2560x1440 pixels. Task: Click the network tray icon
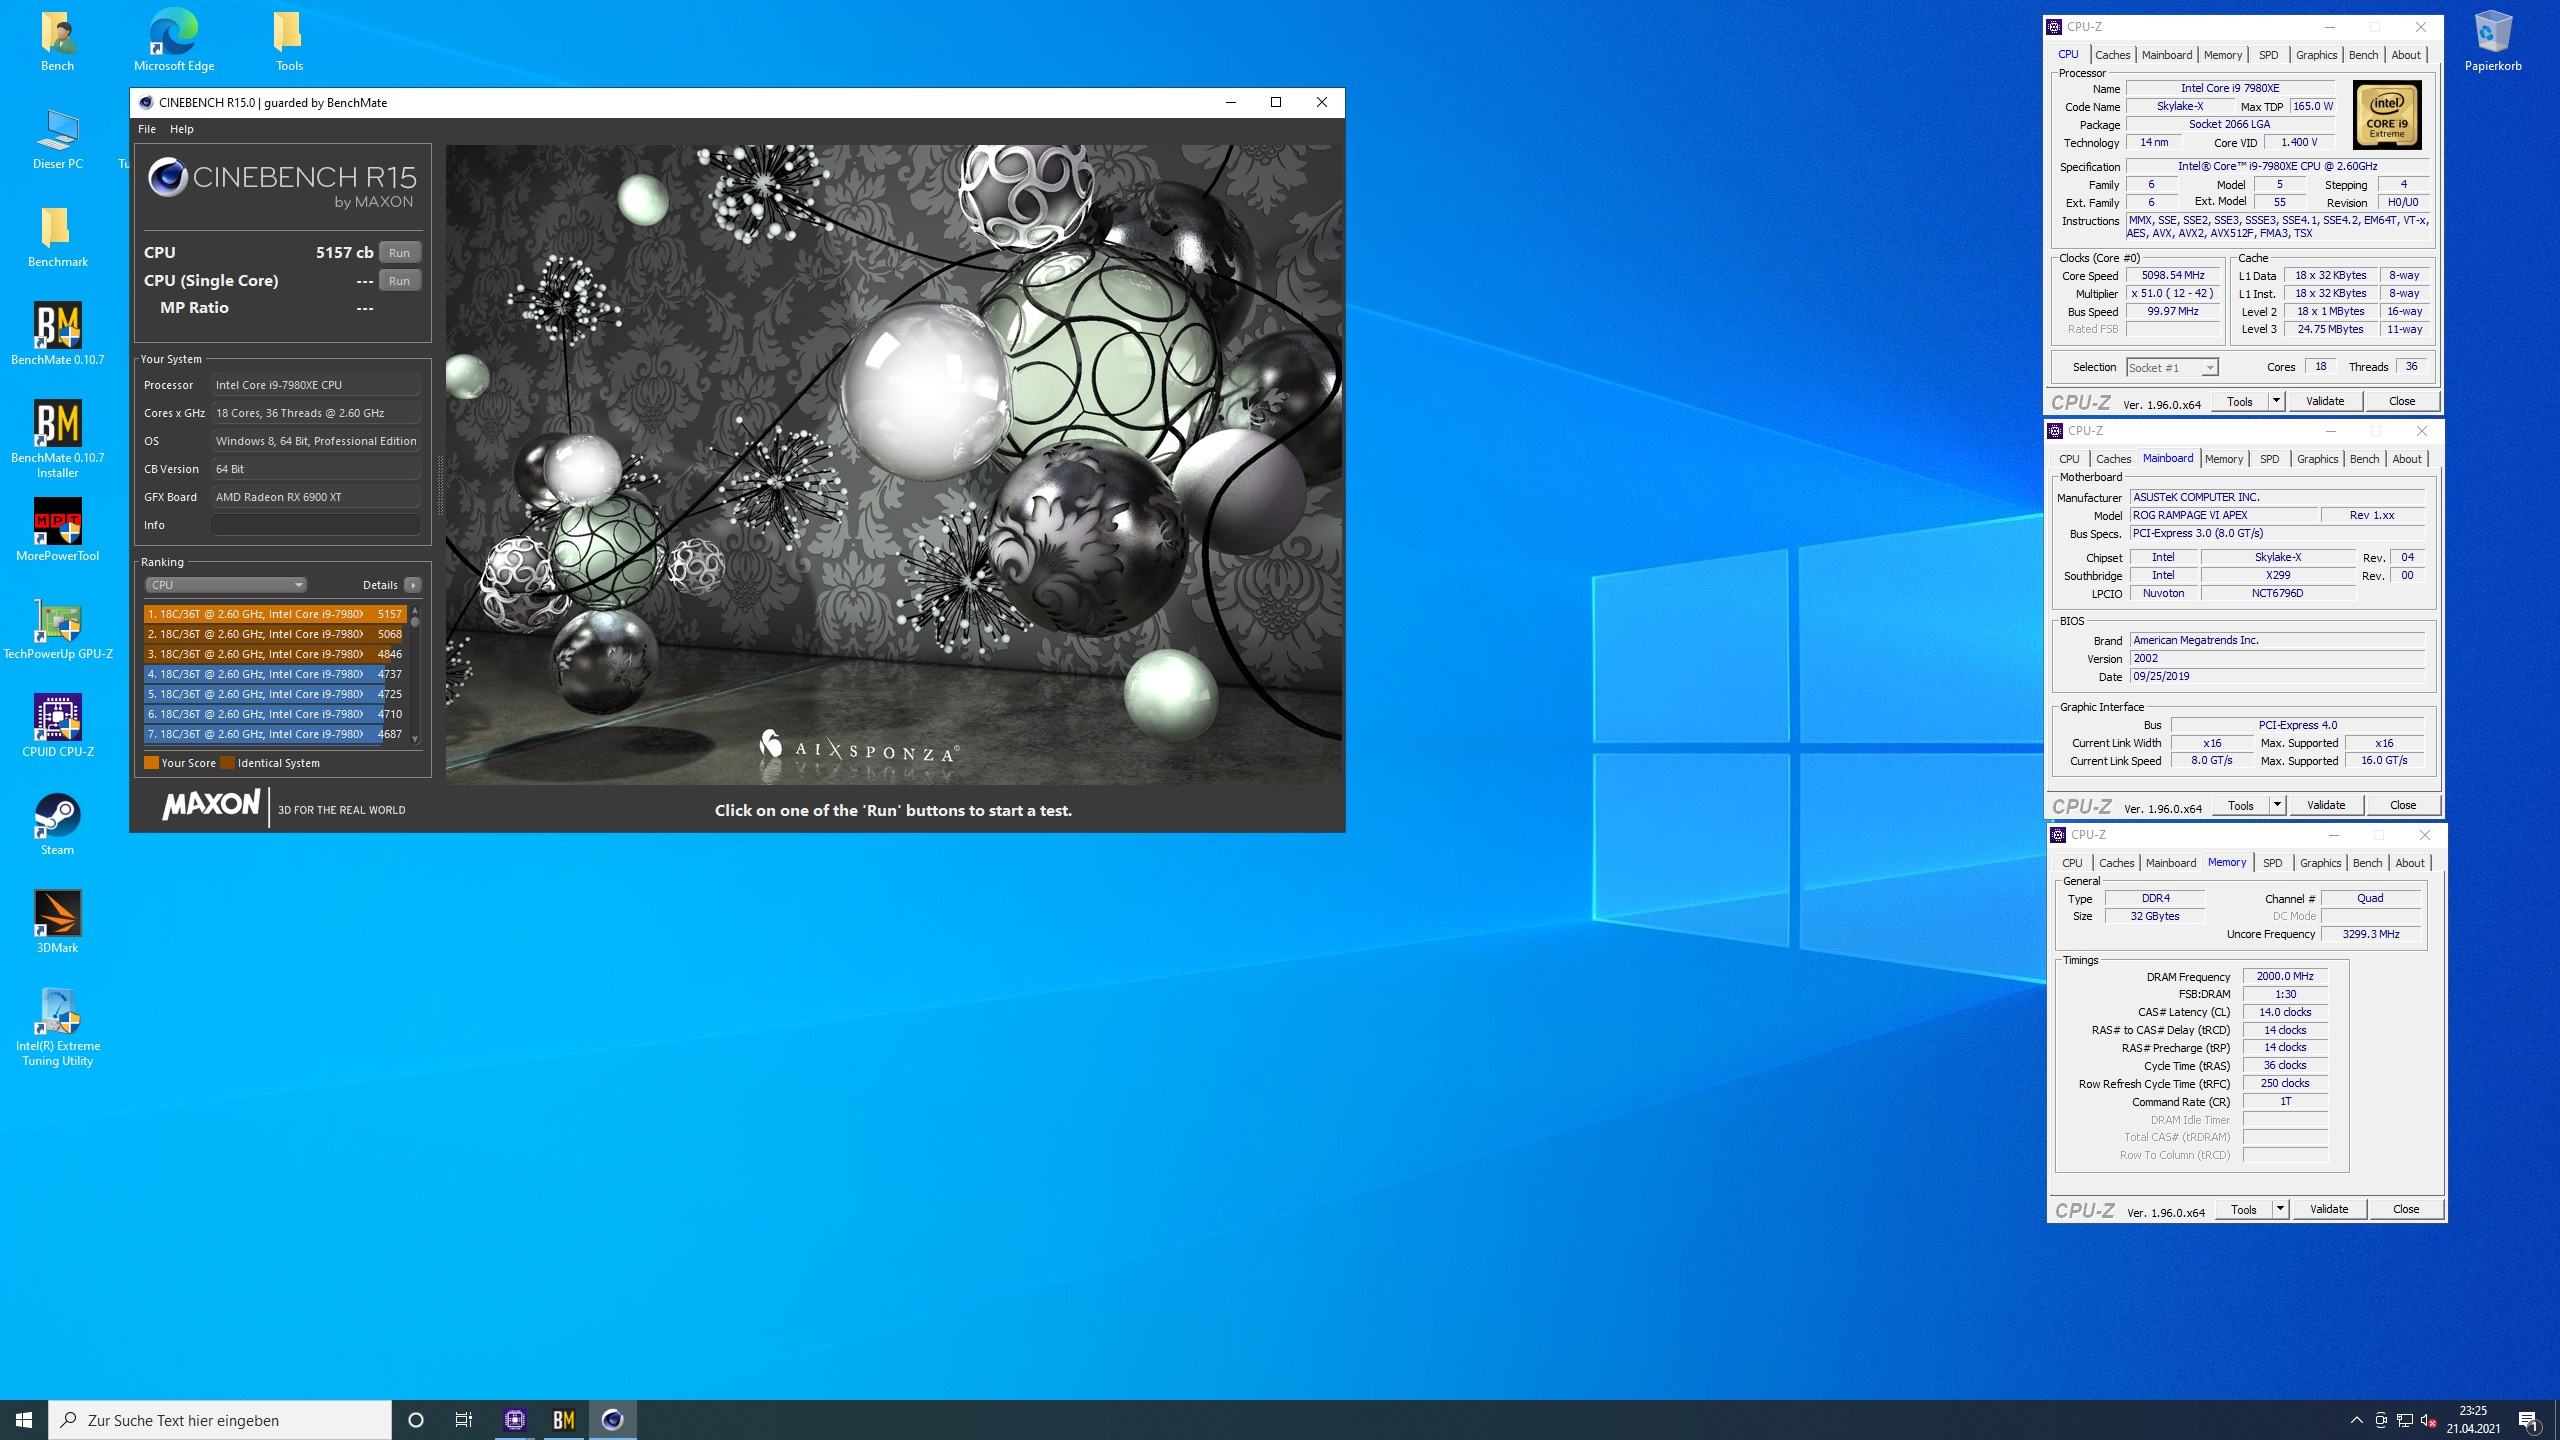pos(2405,1420)
